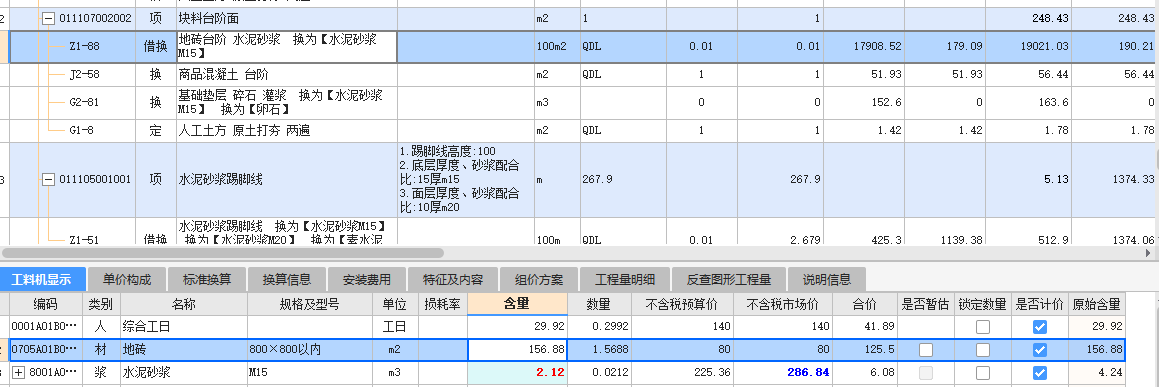Toggle 锁定数量 checkbox for 地砖 row
The image size is (1159, 387).
pyautogui.click(x=982, y=349)
